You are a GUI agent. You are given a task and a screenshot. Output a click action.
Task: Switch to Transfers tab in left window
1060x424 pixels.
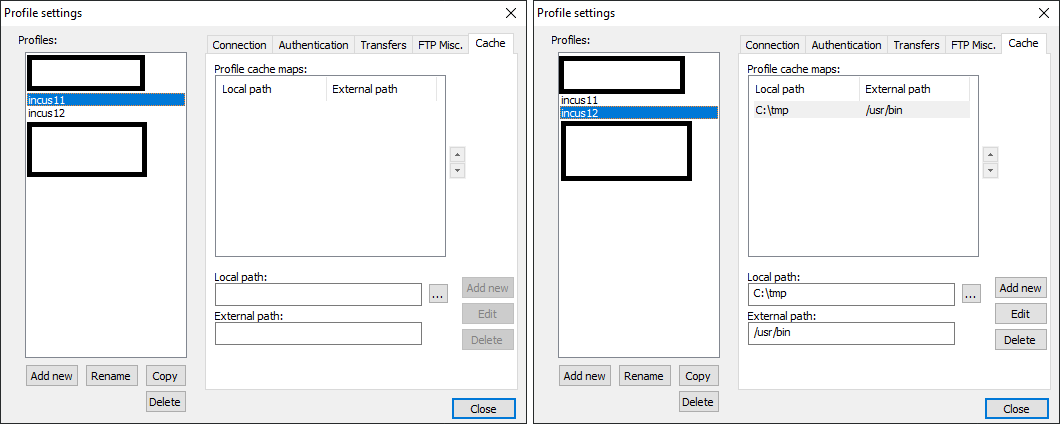383,45
